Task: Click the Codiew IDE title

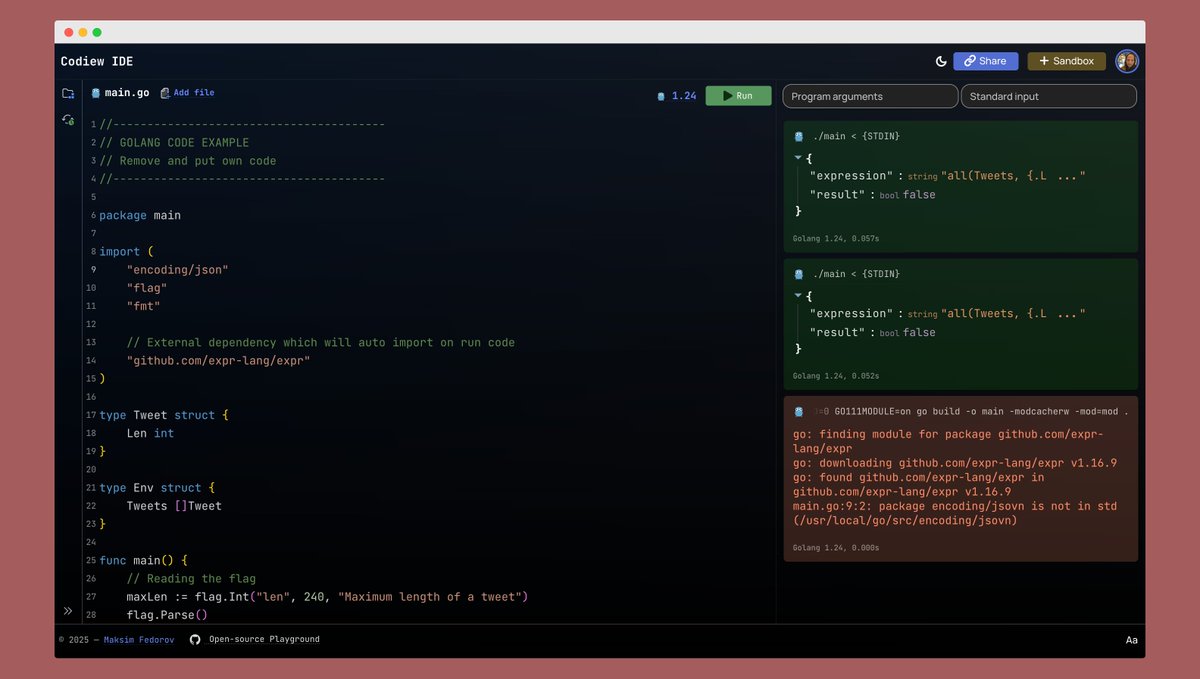Action: click(x=97, y=62)
